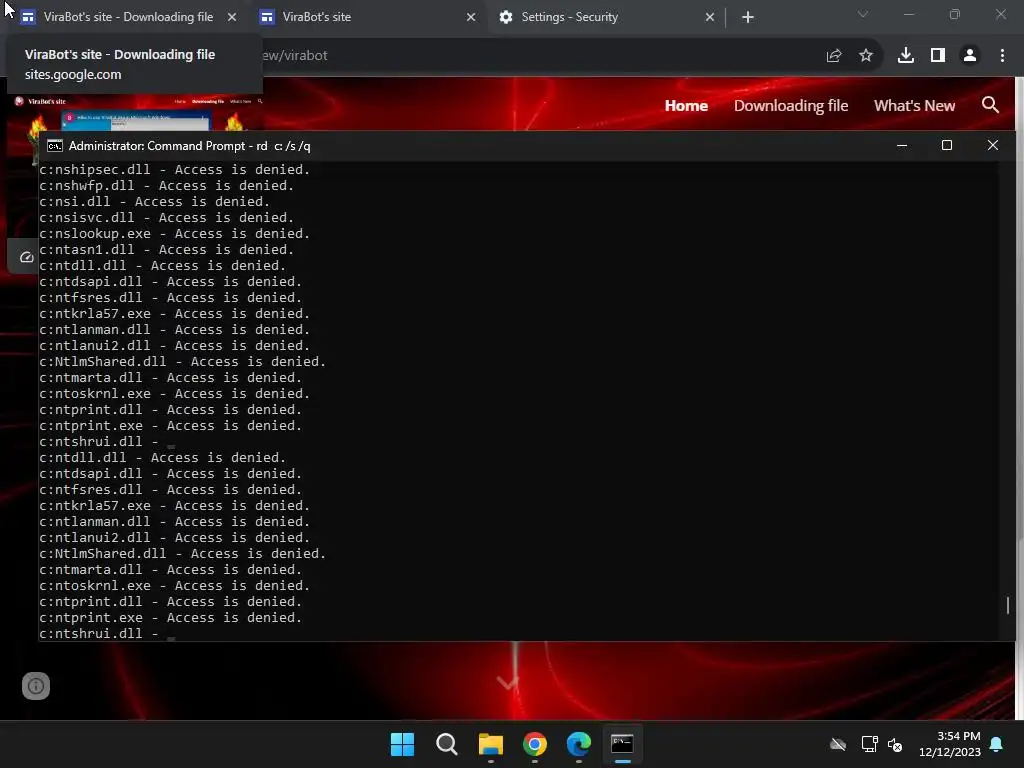The height and width of the screenshot is (768, 1024).
Task: Open the Windows Start menu
Action: 402,744
